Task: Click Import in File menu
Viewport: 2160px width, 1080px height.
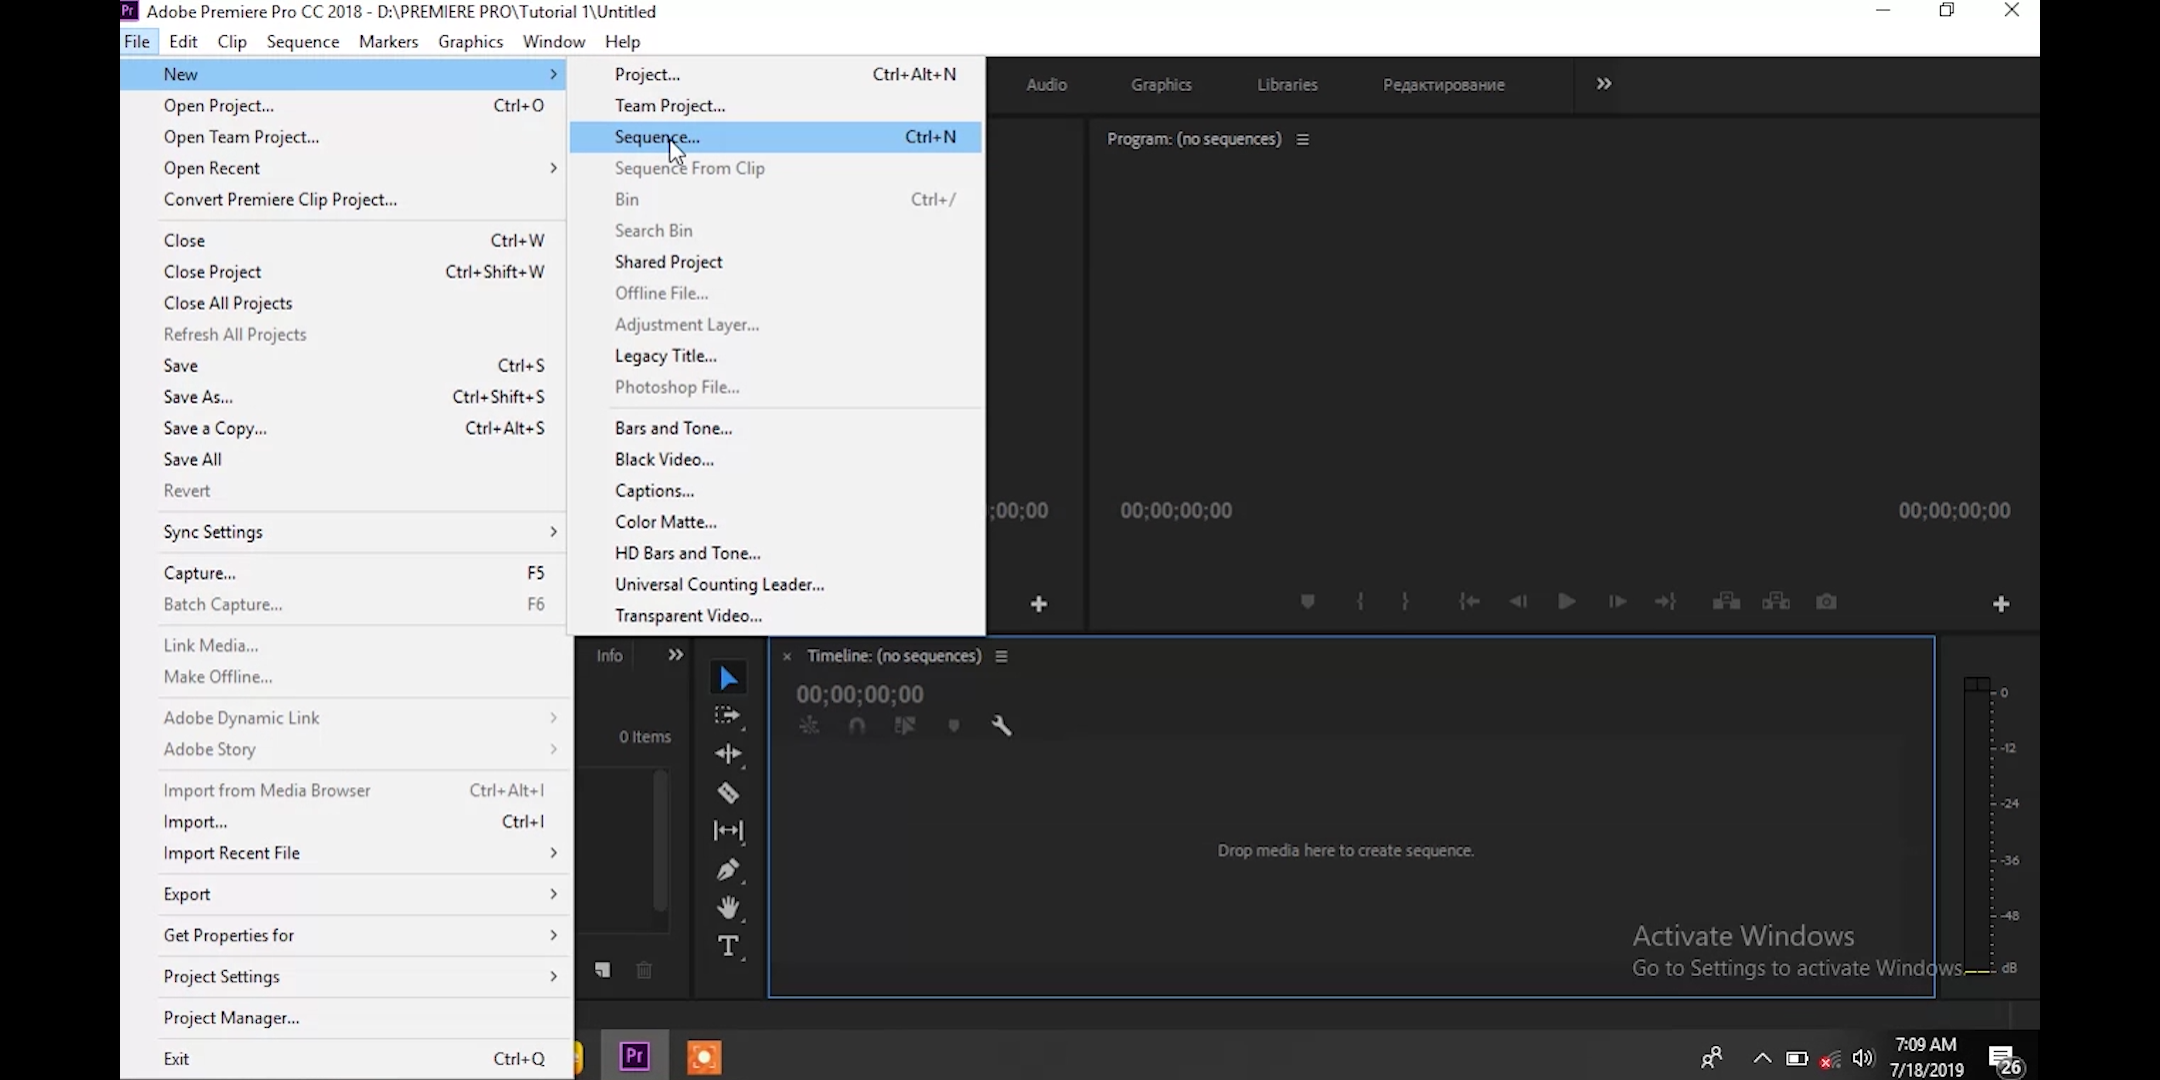Action: [x=344, y=822]
